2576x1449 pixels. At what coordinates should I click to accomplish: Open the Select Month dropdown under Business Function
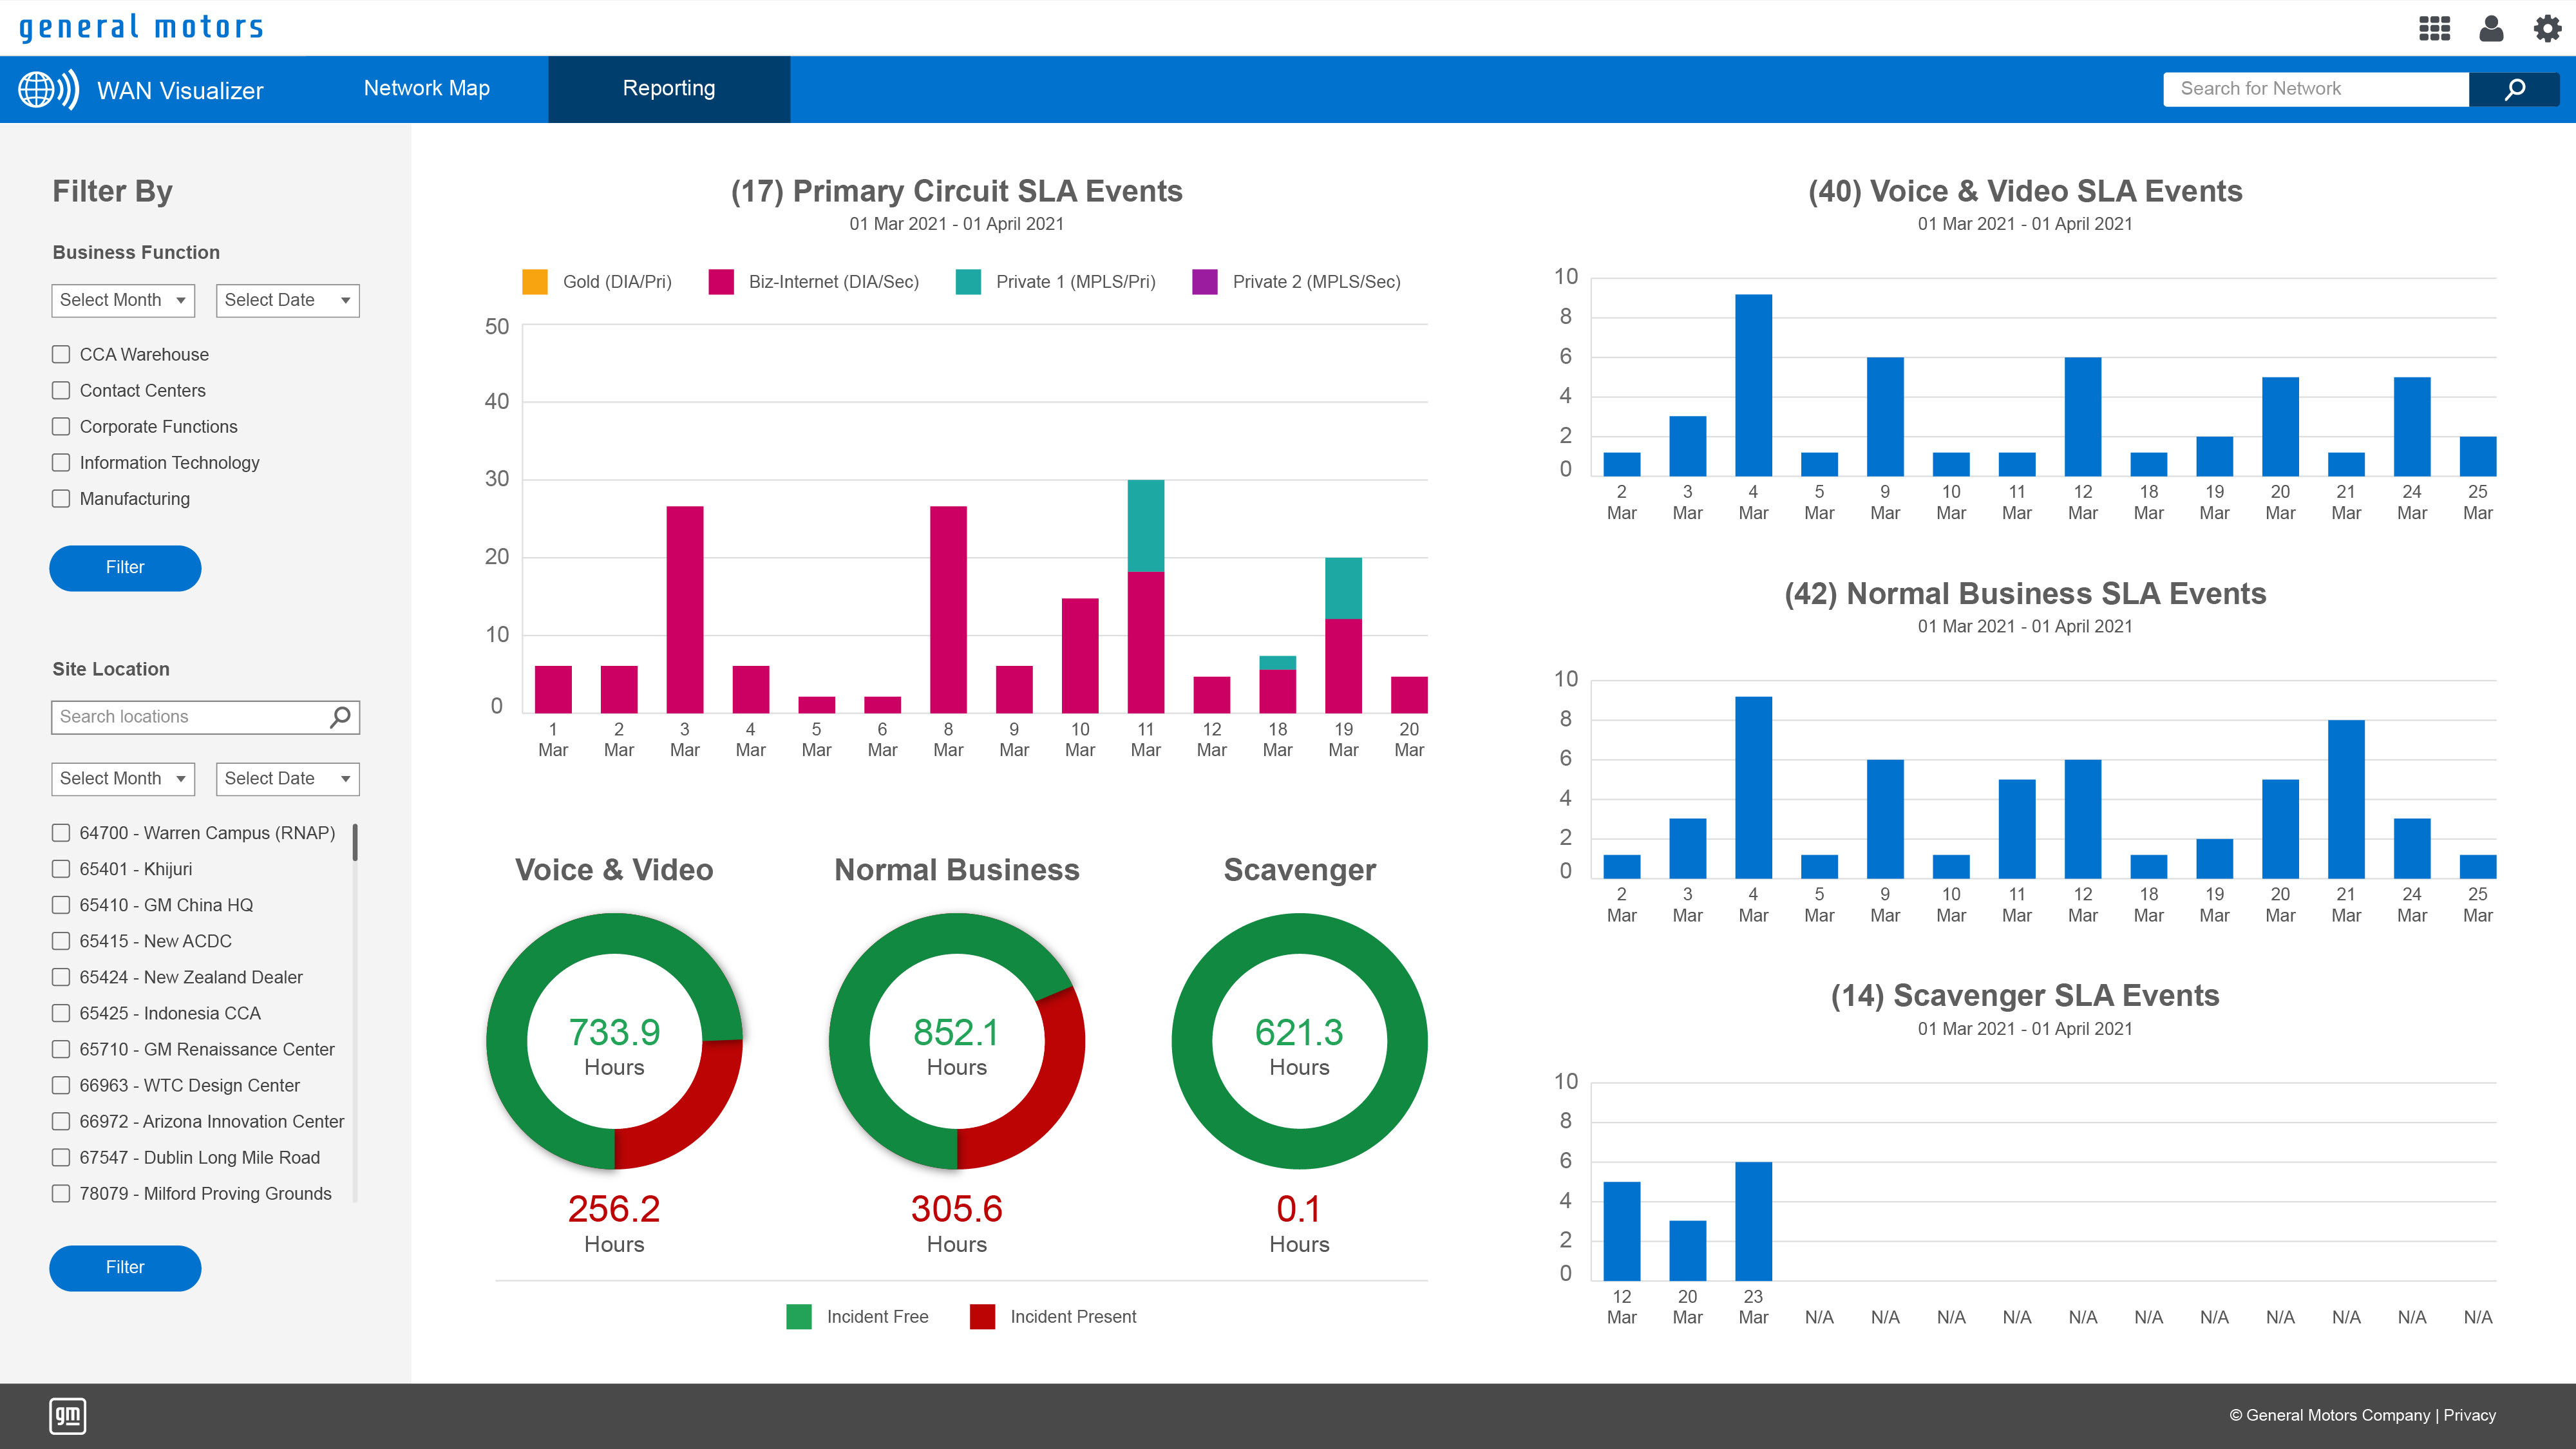[122, 299]
